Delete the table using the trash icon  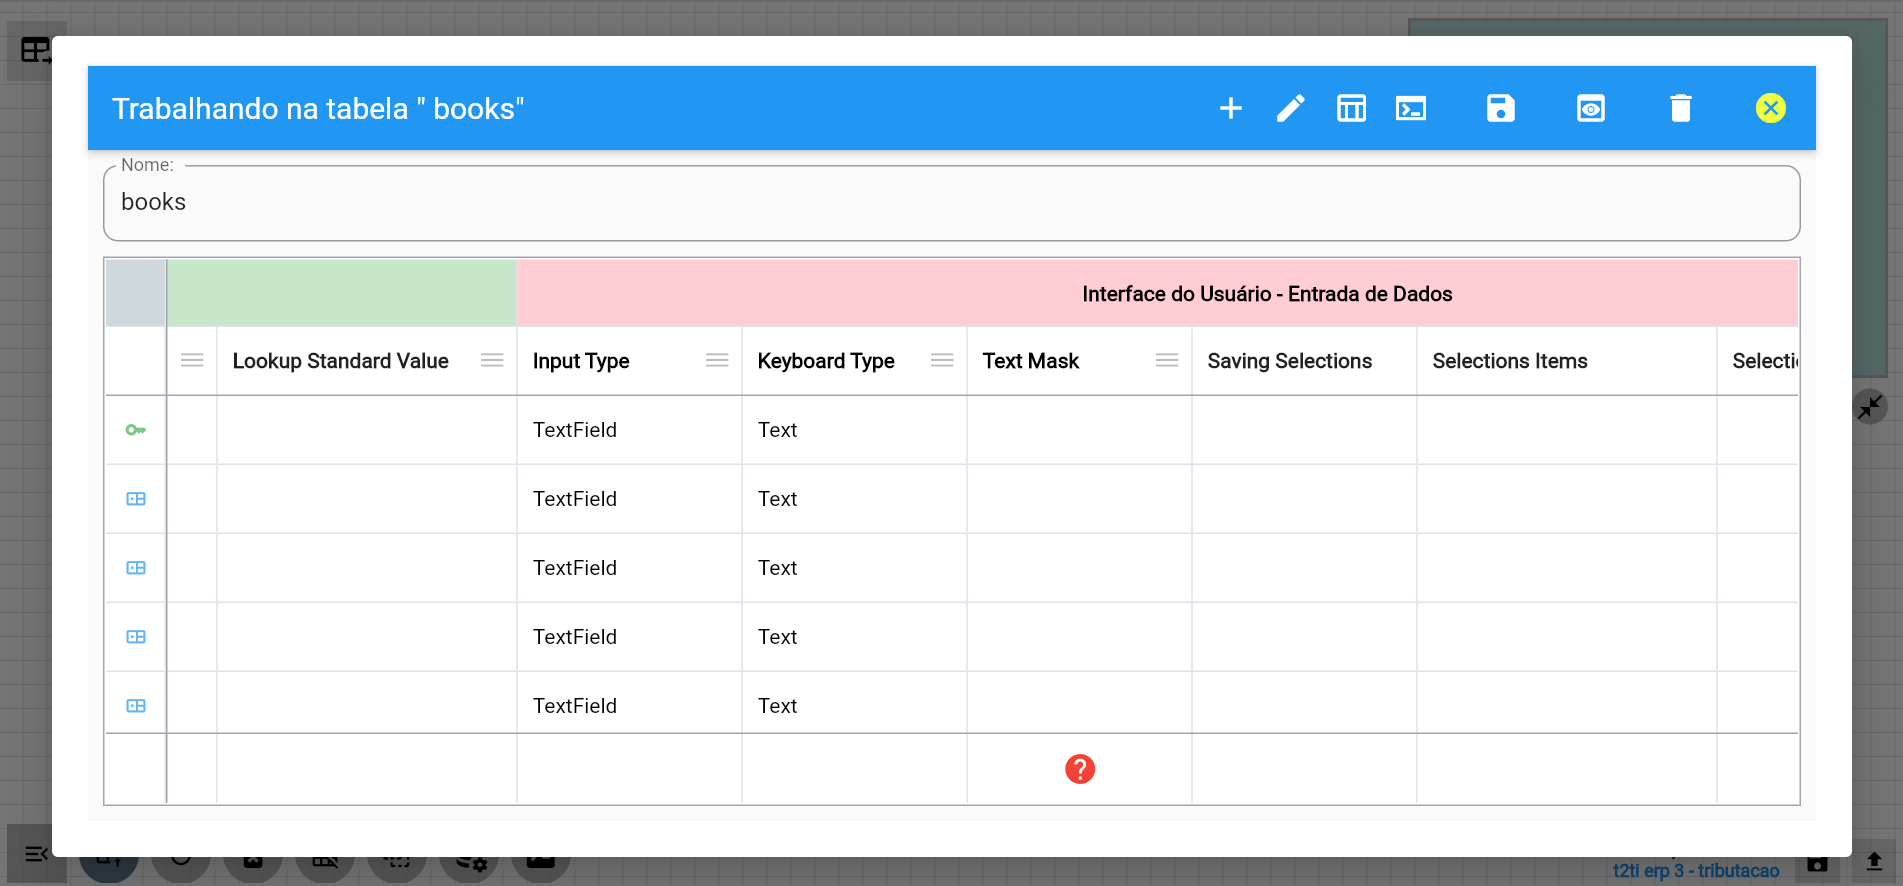tap(1681, 108)
